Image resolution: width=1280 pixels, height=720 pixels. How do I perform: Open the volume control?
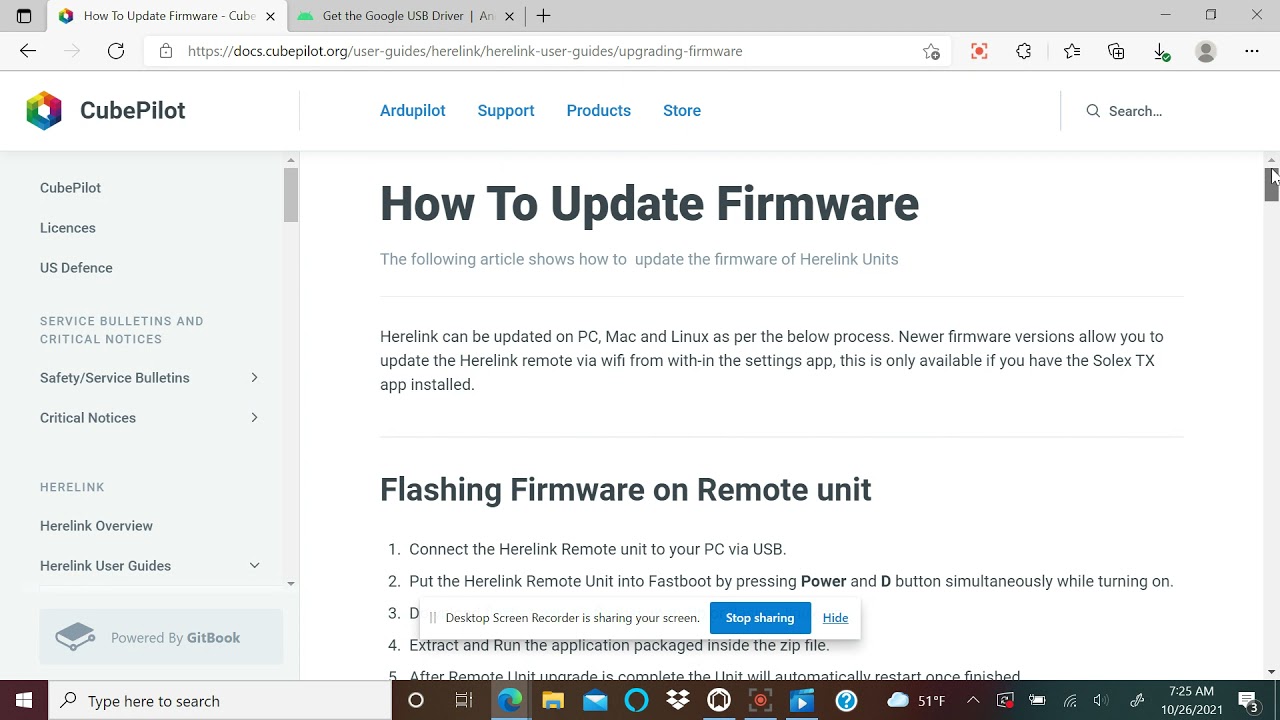[x=1101, y=701]
